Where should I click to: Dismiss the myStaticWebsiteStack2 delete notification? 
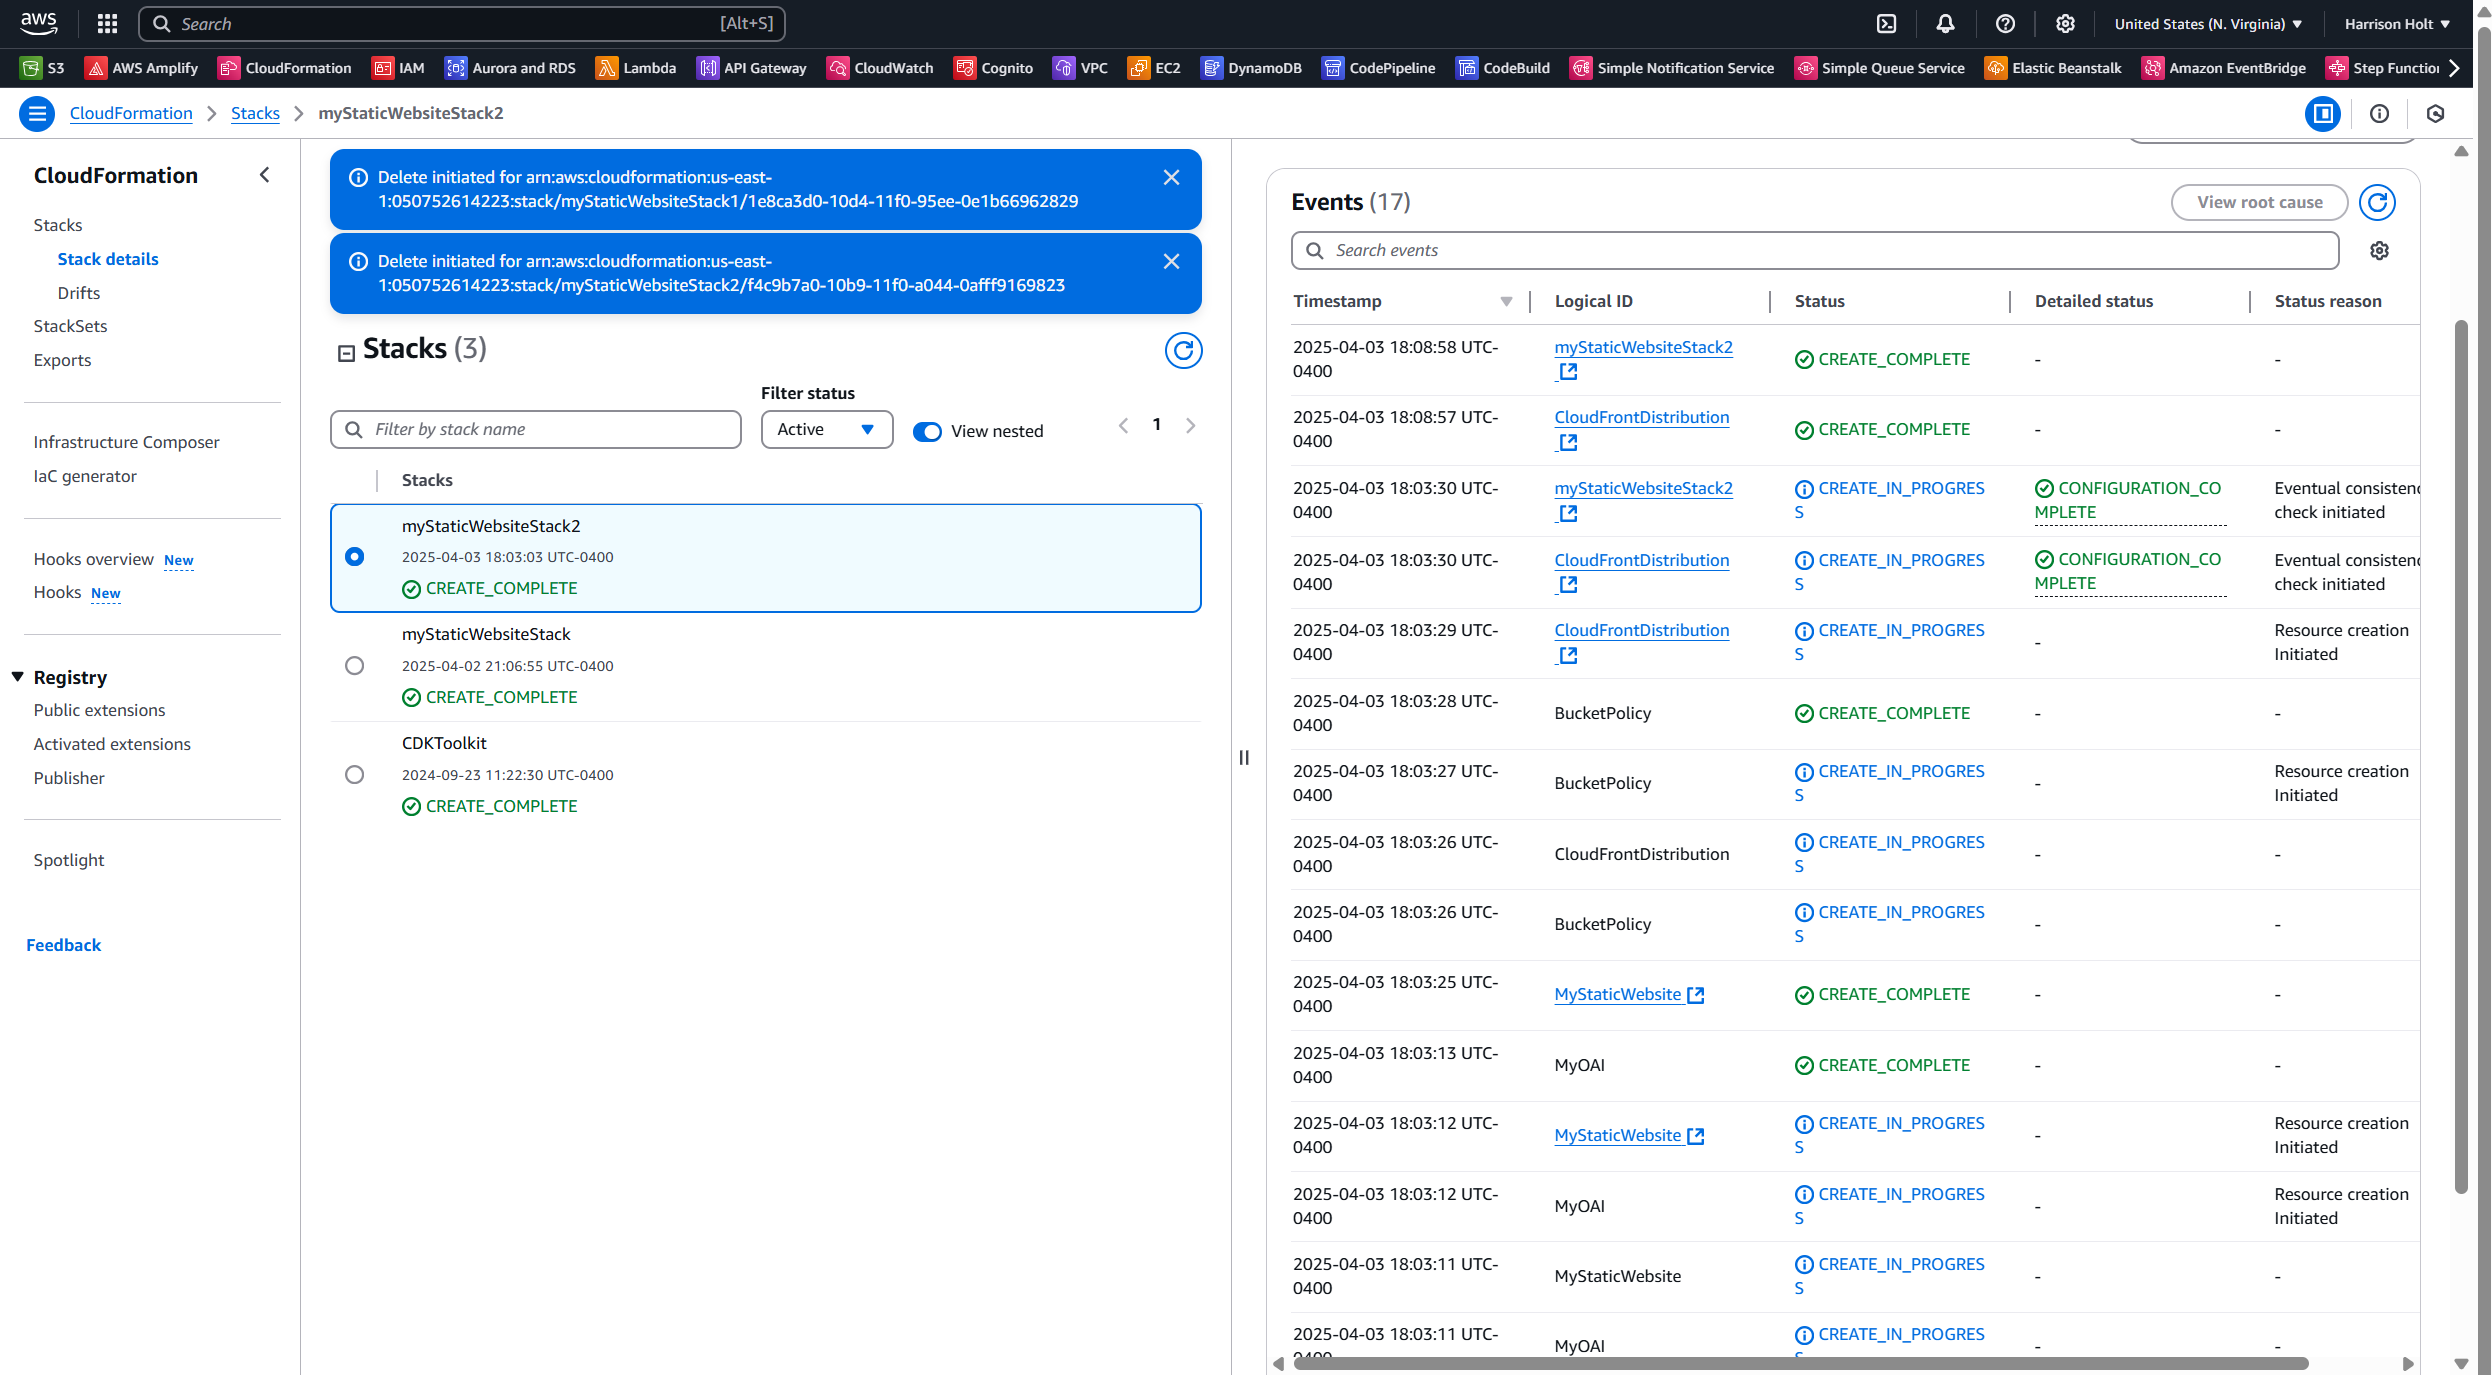tap(1171, 261)
